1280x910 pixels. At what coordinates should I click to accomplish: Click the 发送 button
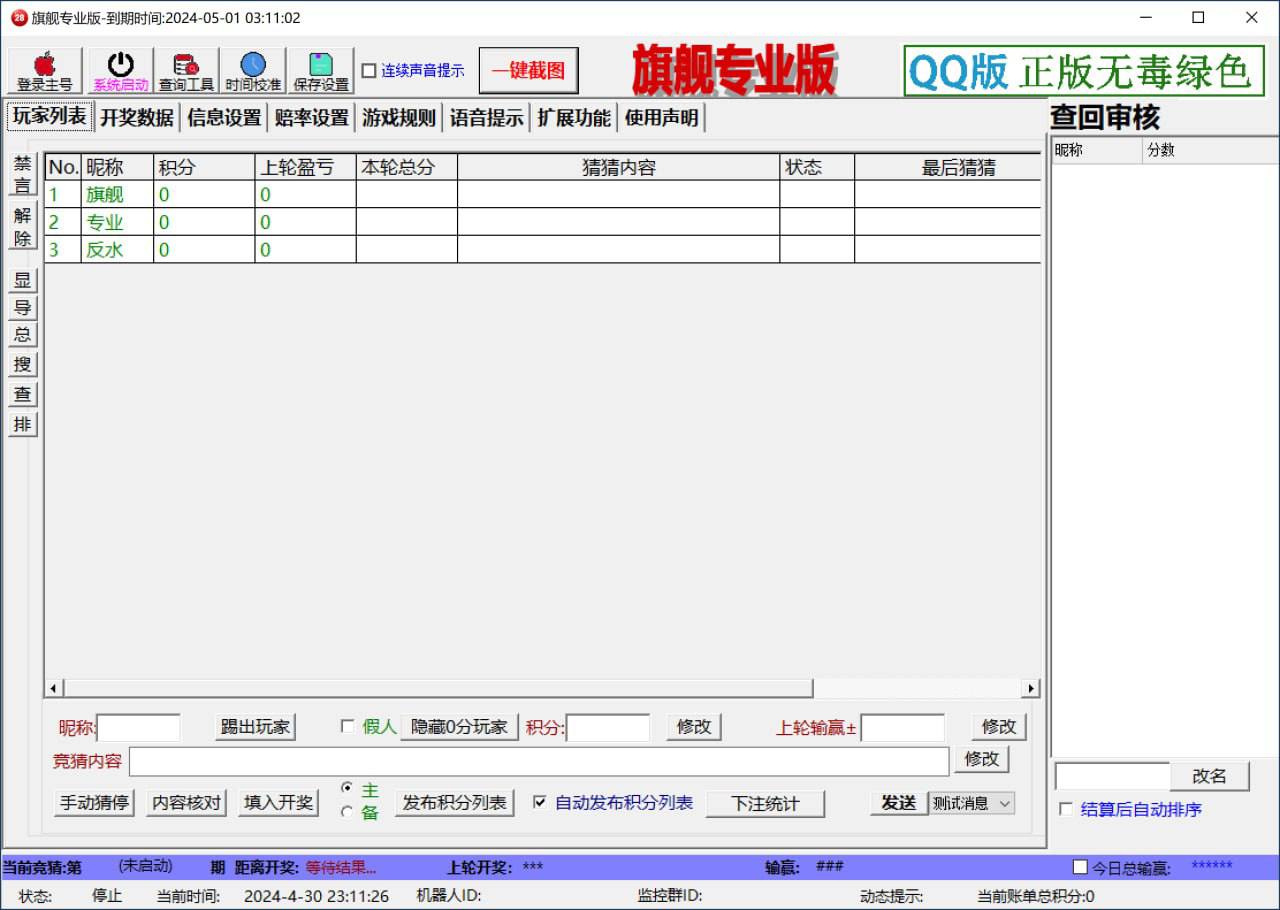tap(898, 803)
